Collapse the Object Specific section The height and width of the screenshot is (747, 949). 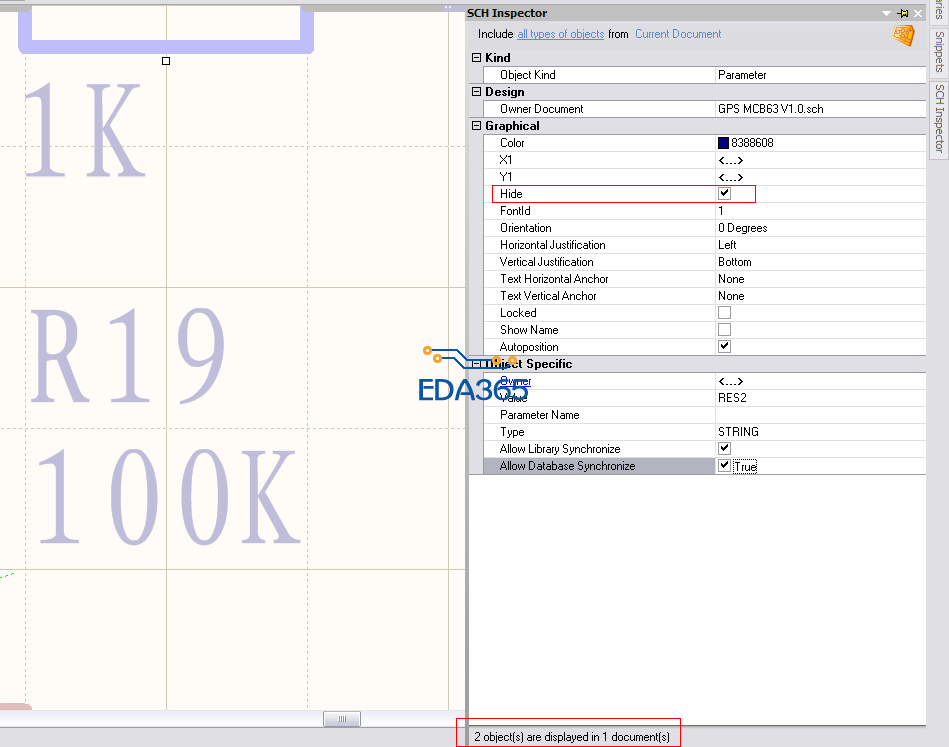pyautogui.click(x=476, y=364)
